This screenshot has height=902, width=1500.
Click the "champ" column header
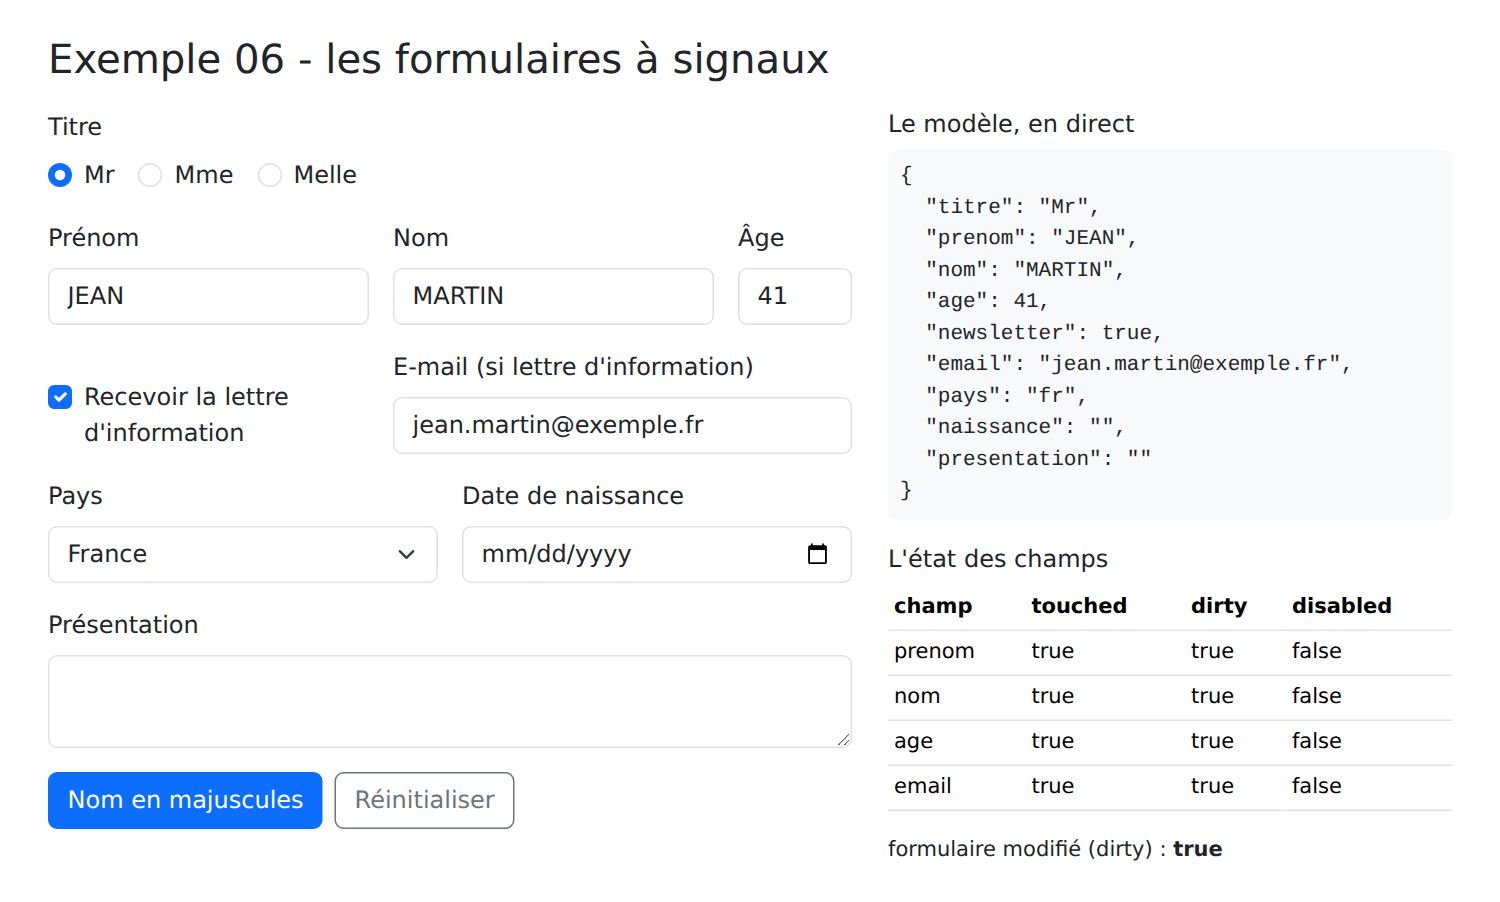(933, 606)
